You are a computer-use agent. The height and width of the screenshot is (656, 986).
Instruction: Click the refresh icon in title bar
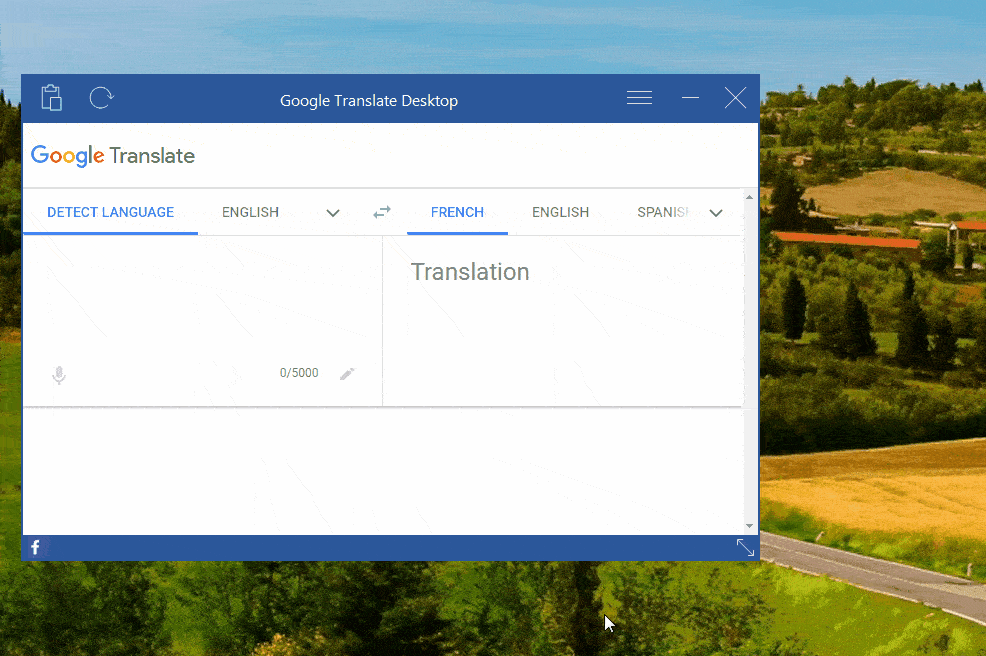[x=101, y=98]
